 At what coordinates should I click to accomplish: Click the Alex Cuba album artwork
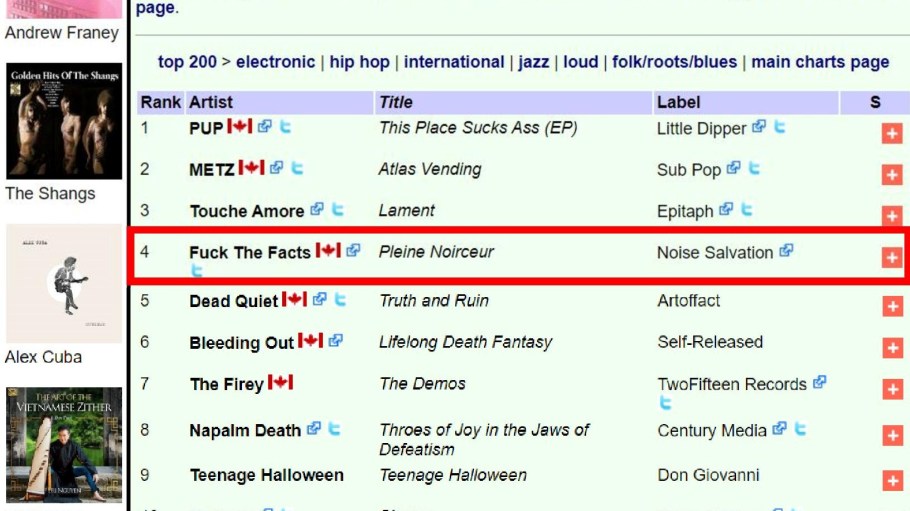point(64,284)
